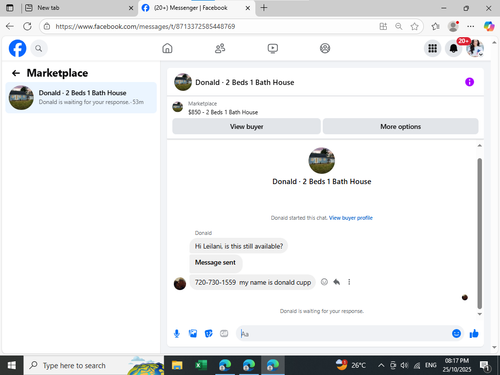Click the chat scrollbar down arrow
Viewport: 500px width, 375px height.
(480, 314)
